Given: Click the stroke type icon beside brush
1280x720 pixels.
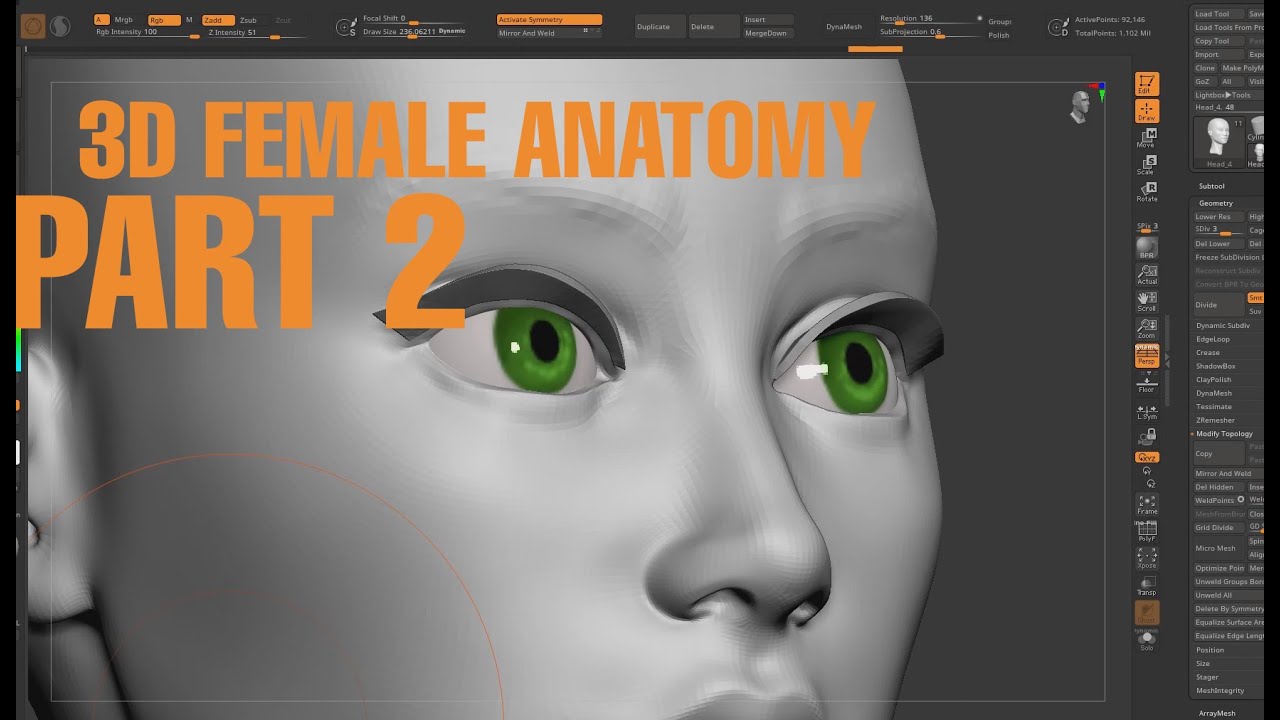Looking at the screenshot, I should 60,27.
